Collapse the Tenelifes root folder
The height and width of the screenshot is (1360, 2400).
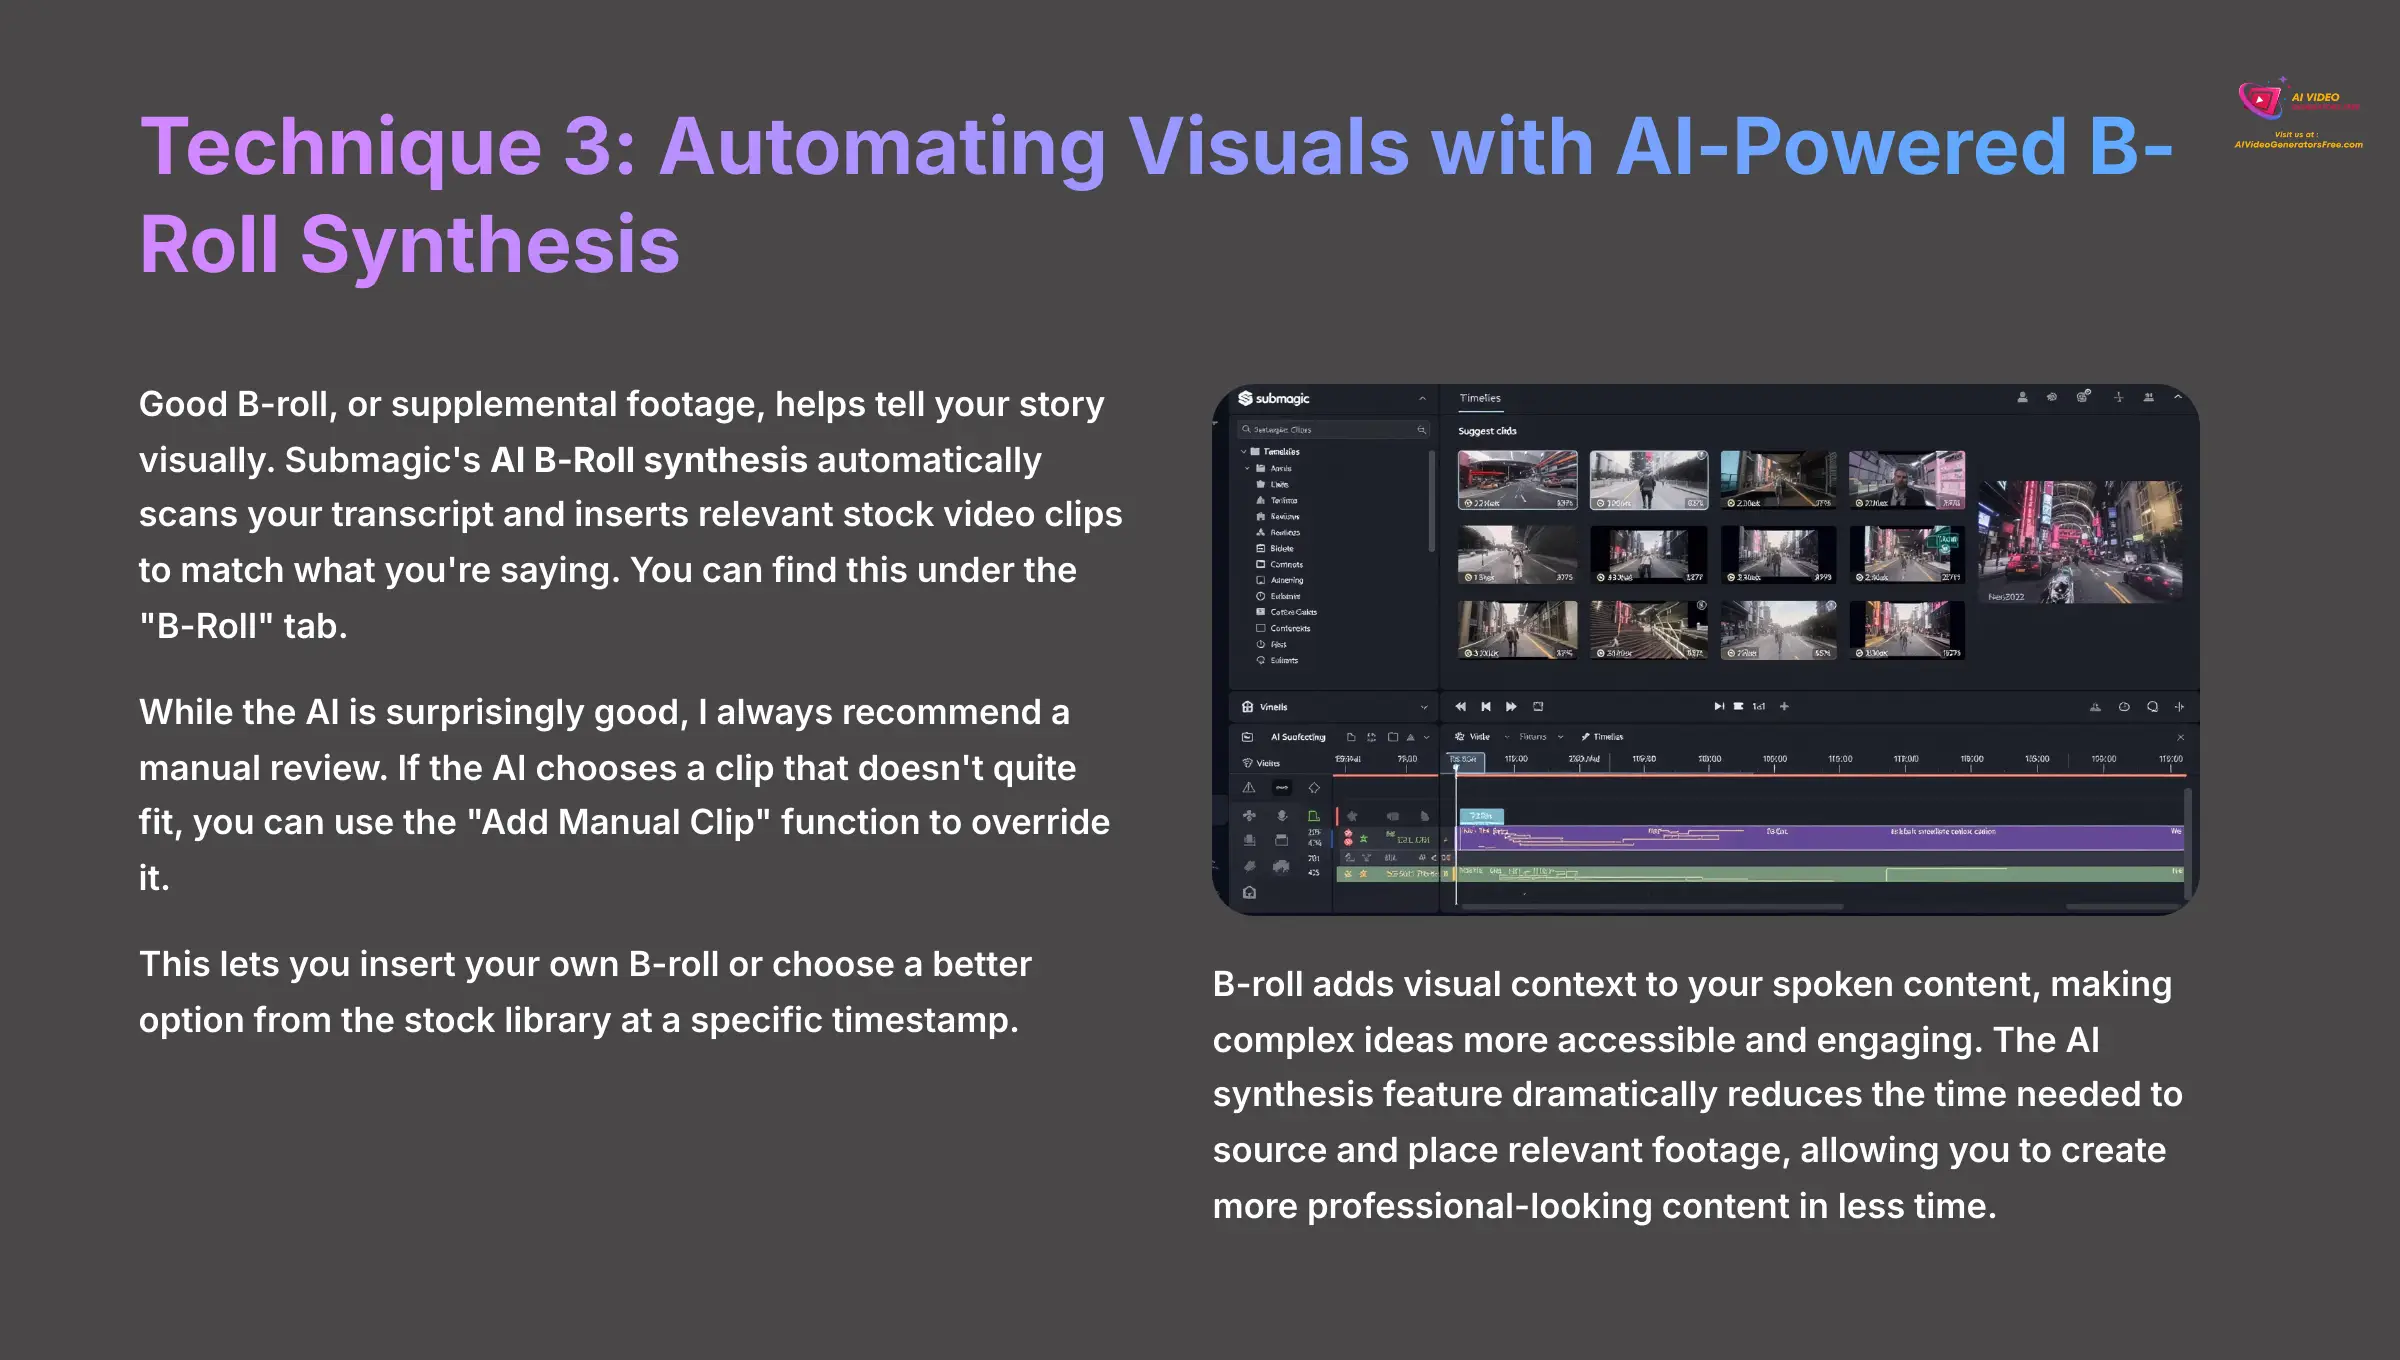pyautogui.click(x=1244, y=452)
